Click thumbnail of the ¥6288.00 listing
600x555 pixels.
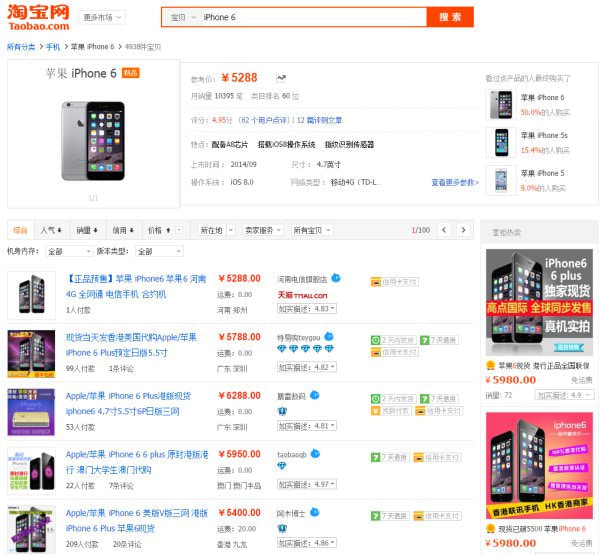(31, 412)
